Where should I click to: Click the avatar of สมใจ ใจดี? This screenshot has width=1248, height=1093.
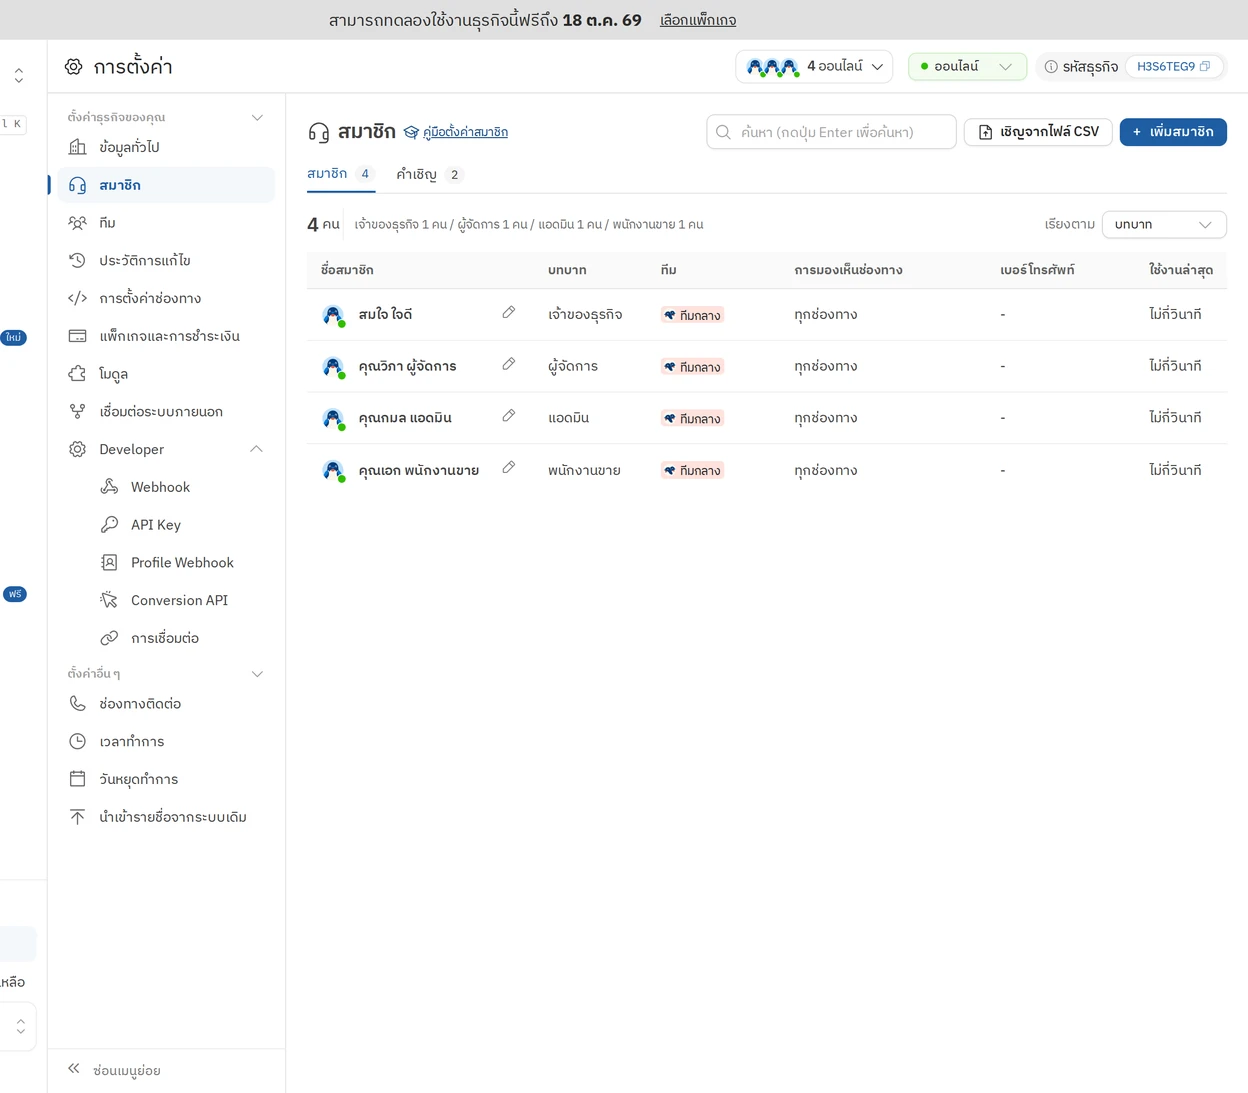[333, 315]
